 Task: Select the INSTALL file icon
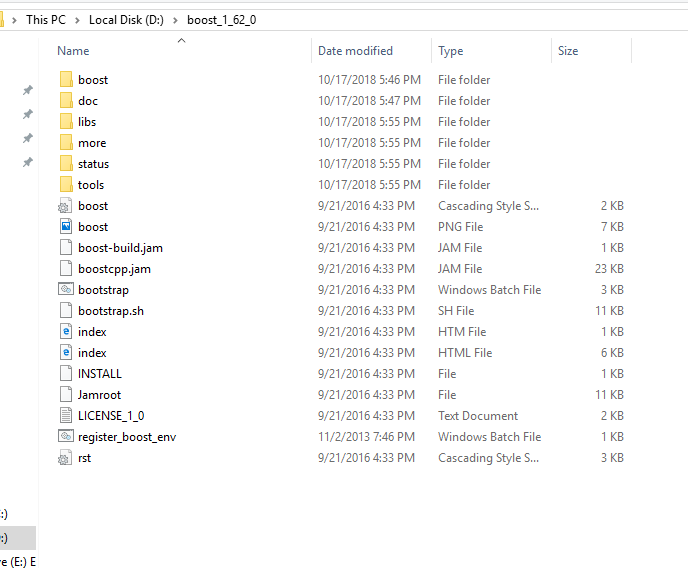65,374
